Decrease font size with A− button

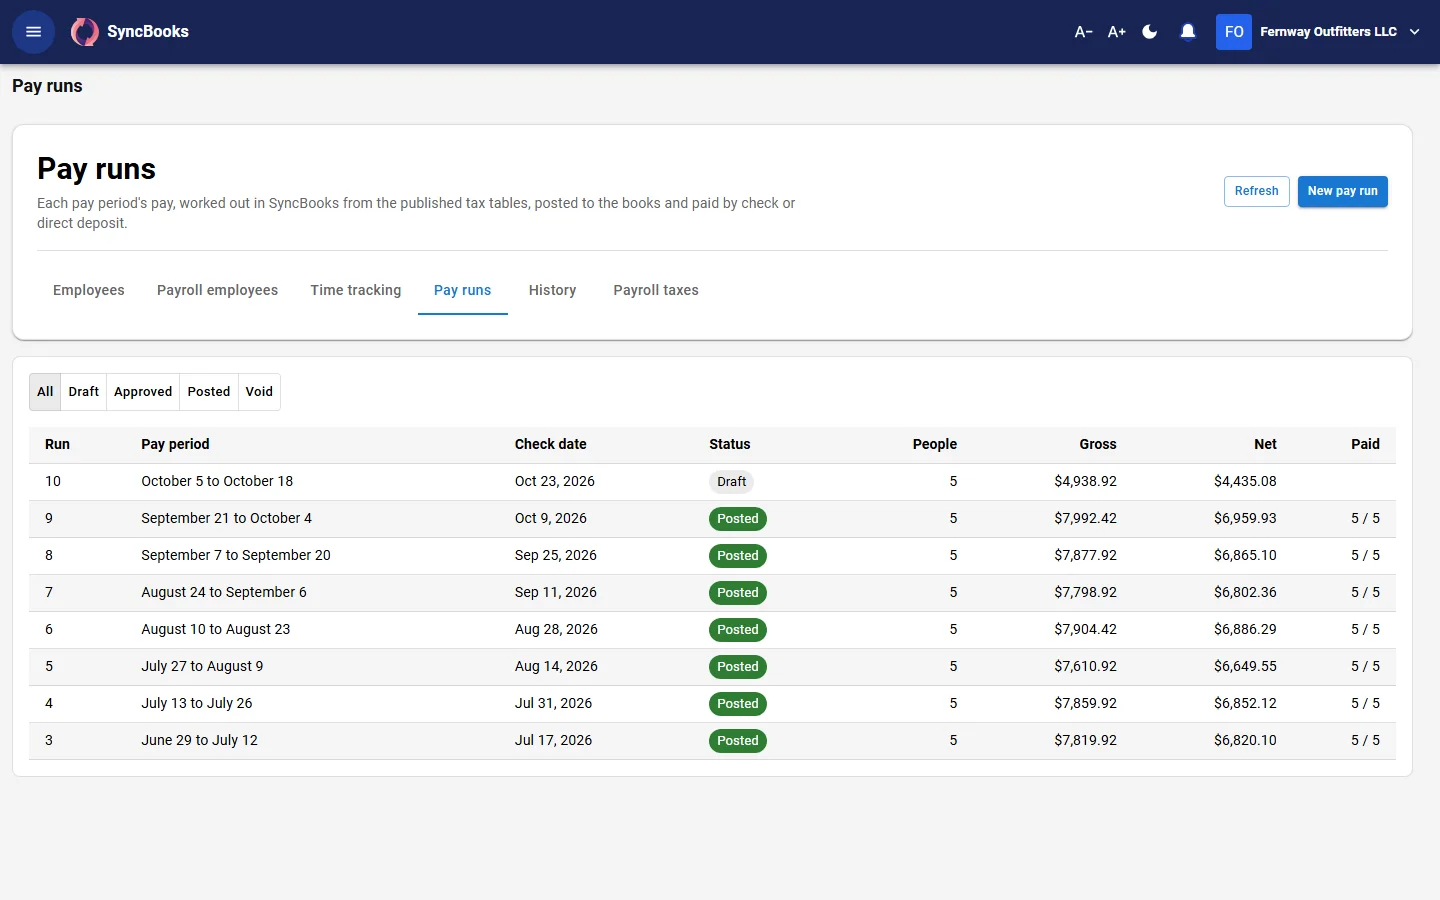click(1083, 32)
